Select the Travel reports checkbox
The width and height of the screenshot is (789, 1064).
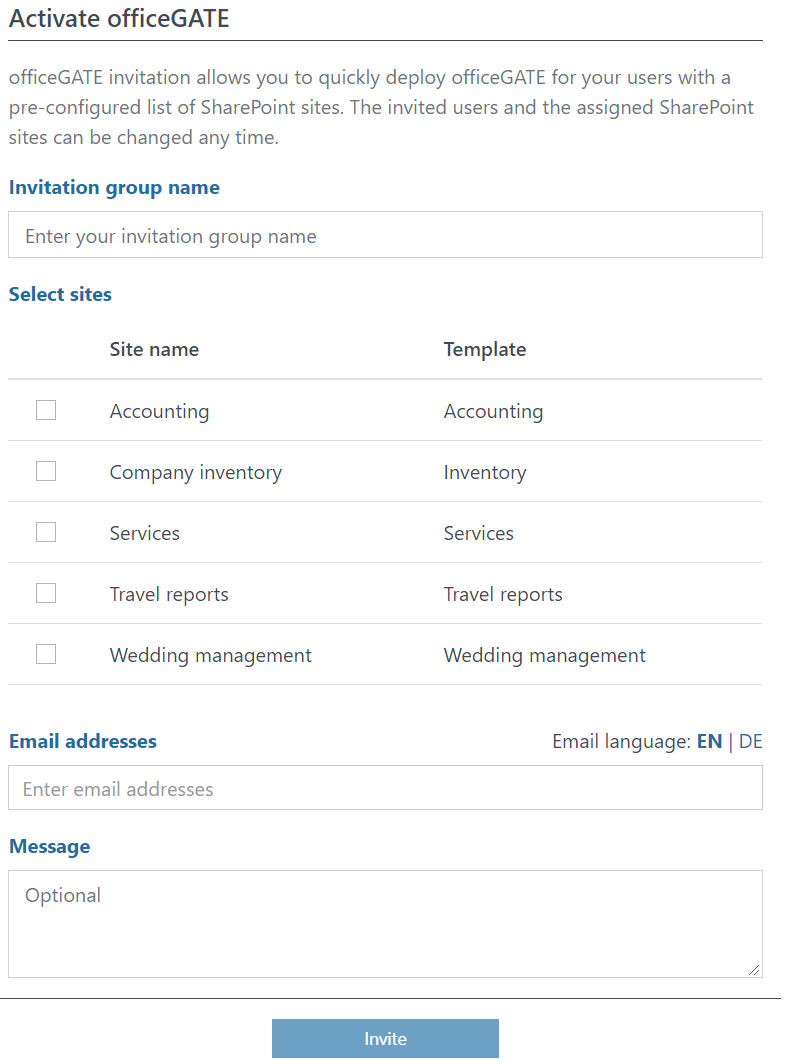(46, 593)
